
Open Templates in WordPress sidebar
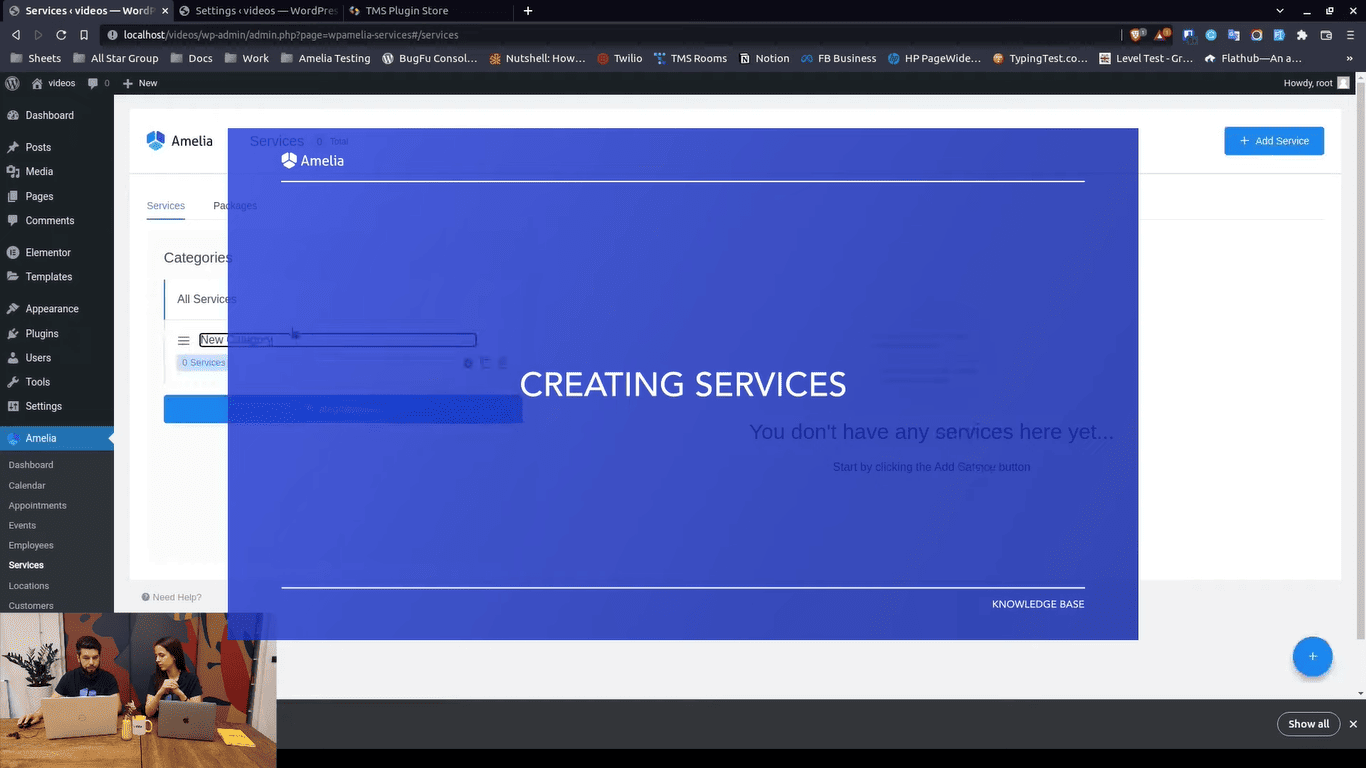click(x=49, y=277)
